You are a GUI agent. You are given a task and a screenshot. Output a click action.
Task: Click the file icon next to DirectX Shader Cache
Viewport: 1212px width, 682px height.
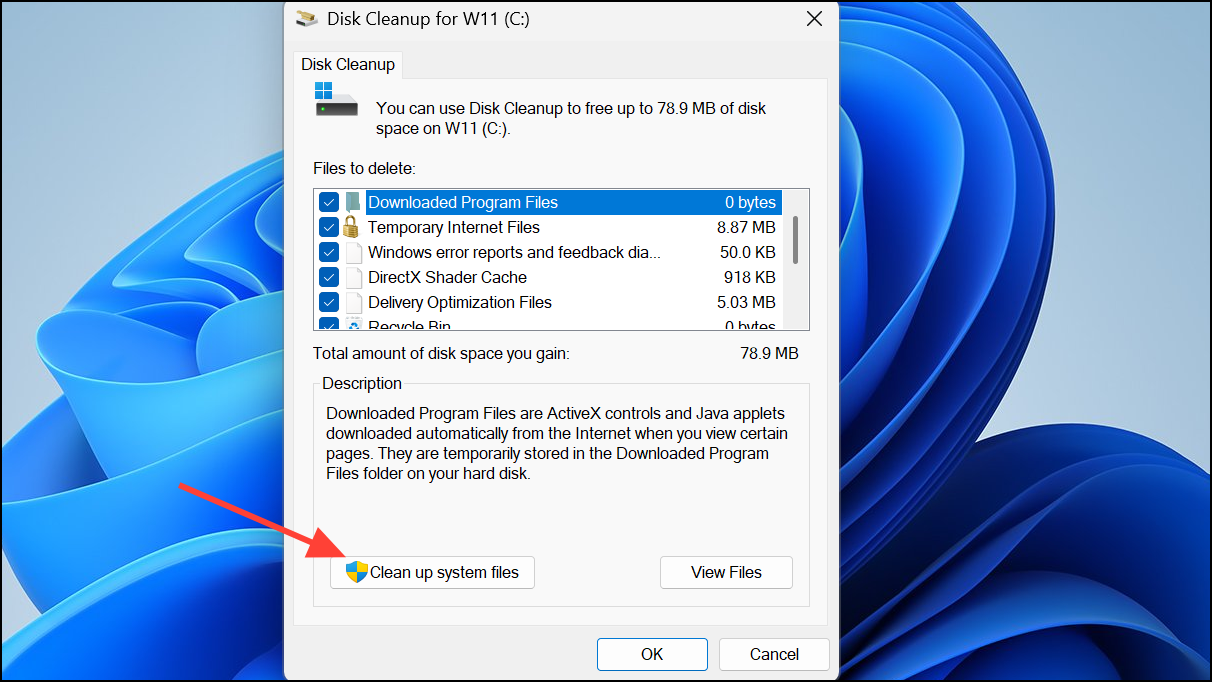click(x=353, y=277)
